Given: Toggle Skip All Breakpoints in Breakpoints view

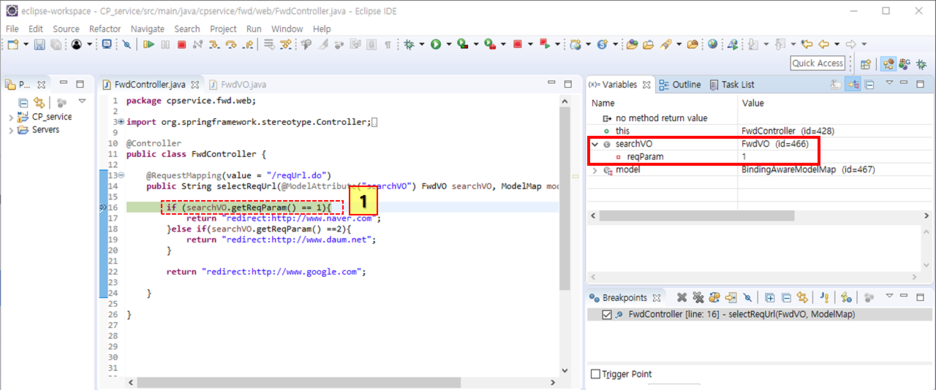Looking at the screenshot, I should click(x=747, y=297).
